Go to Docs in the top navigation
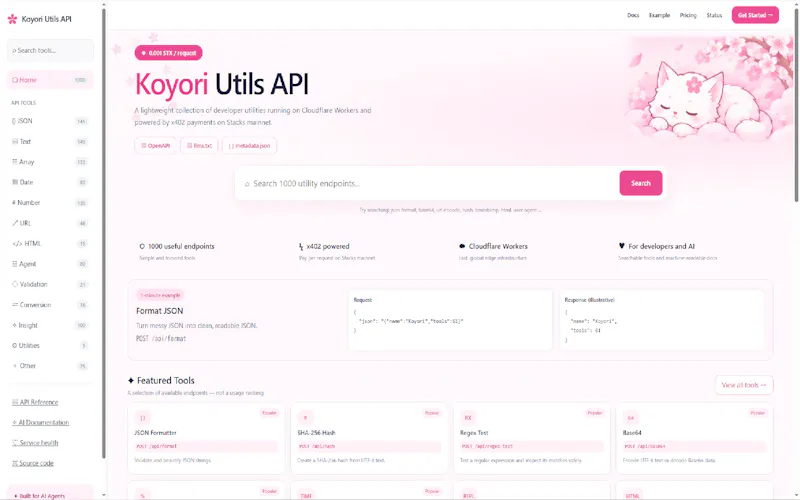The height and width of the screenshot is (500, 800). 633,15
